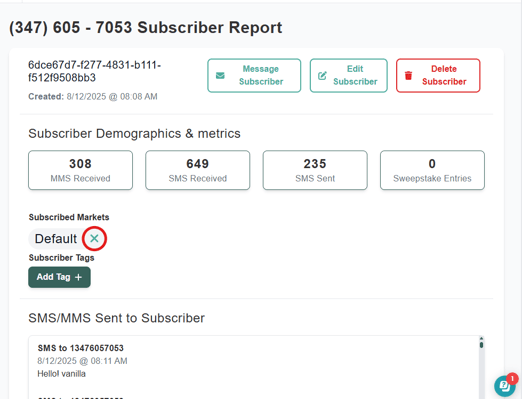Image resolution: width=522 pixels, height=399 pixels.
Task: Click the subscriber ID 6dce67d7-f277-4831 text
Action: (x=95, y=71)
